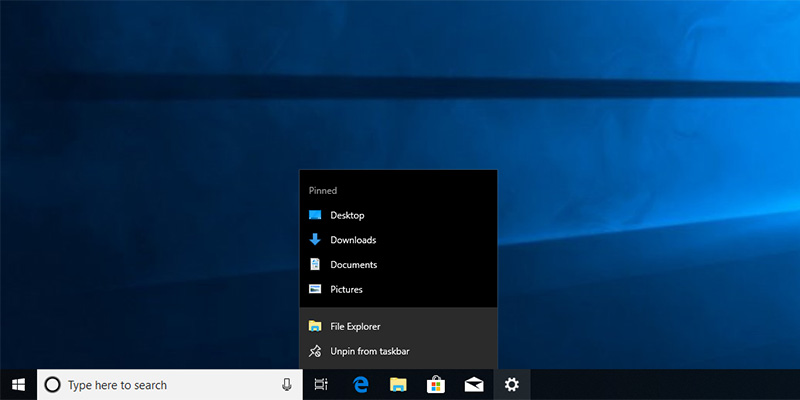This screenshot has width=800, height=400.
Task: Click File Explorer entry in jump list
Action: (355, 326)
